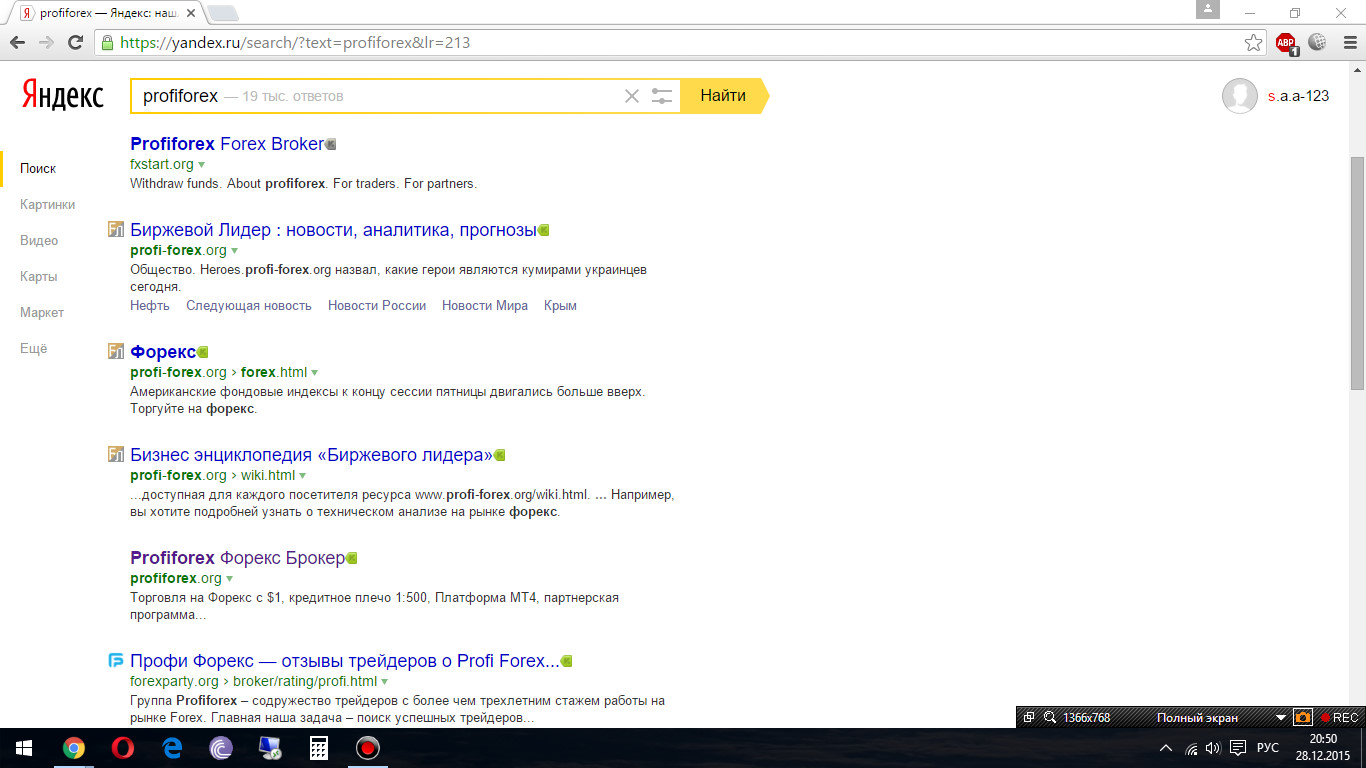Open the Следующая новость sitelink
This screenshot has height=768, width=1366.
pos(249,306)
